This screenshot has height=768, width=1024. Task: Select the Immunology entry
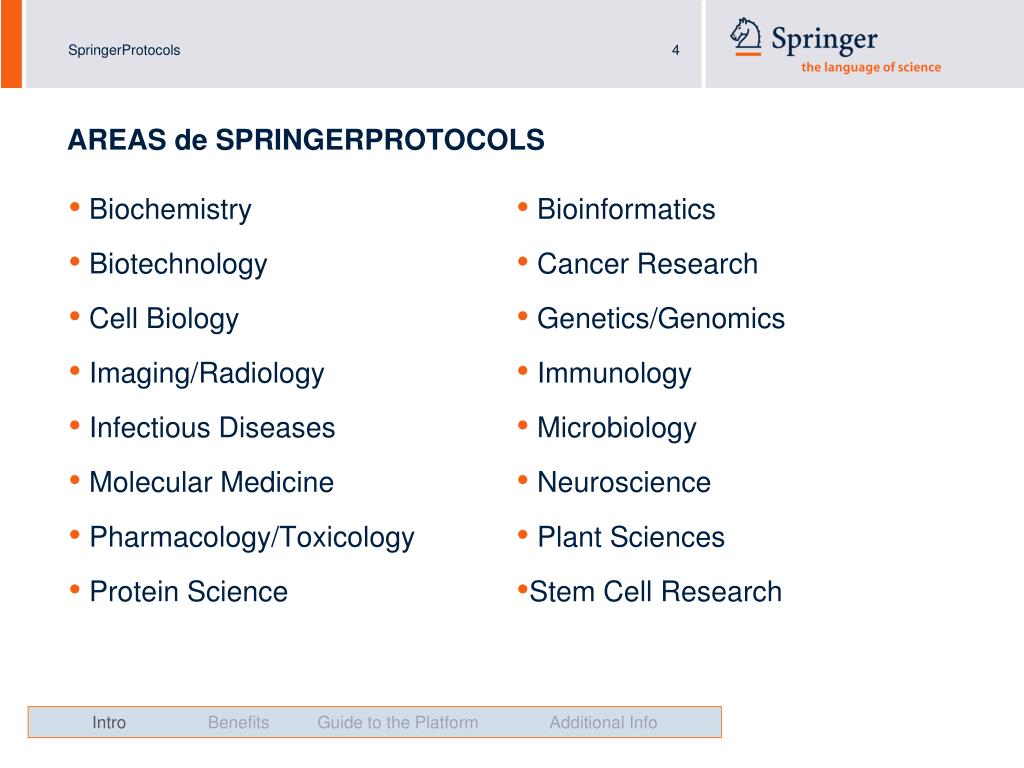coord(614,374)
